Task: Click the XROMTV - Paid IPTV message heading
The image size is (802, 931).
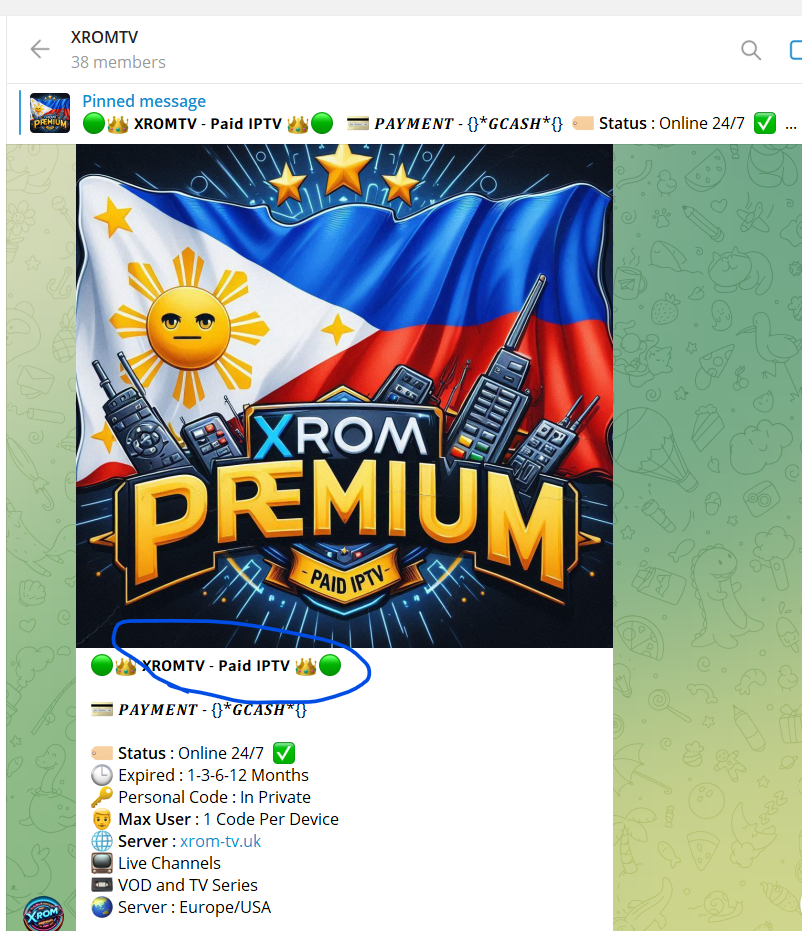Action: 216,666
